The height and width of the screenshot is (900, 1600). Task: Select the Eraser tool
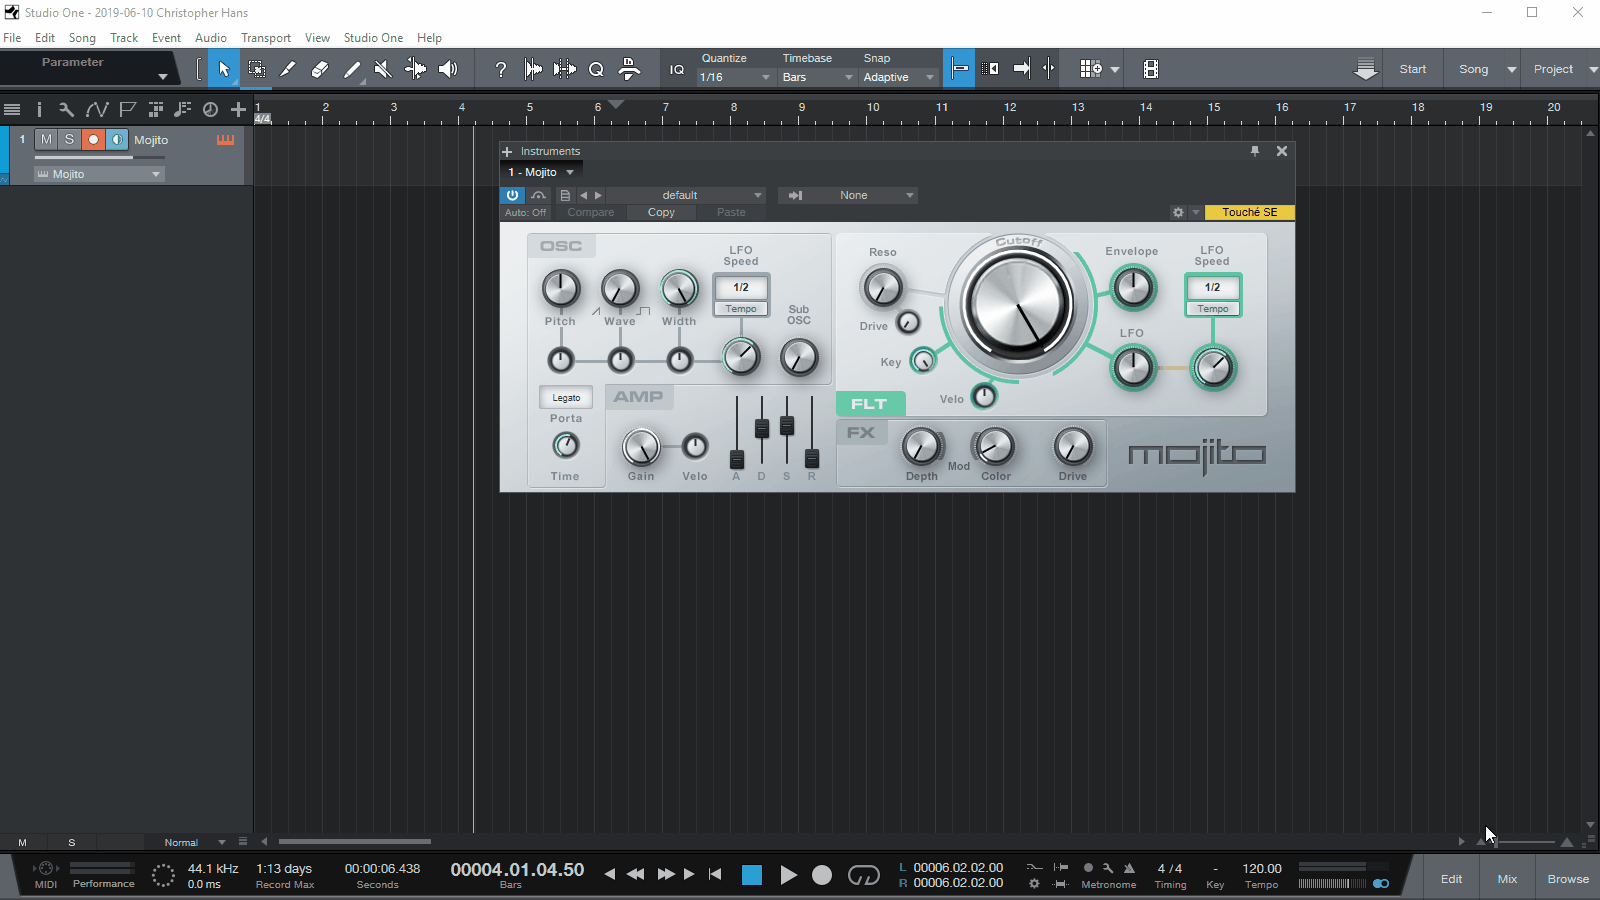319,69
